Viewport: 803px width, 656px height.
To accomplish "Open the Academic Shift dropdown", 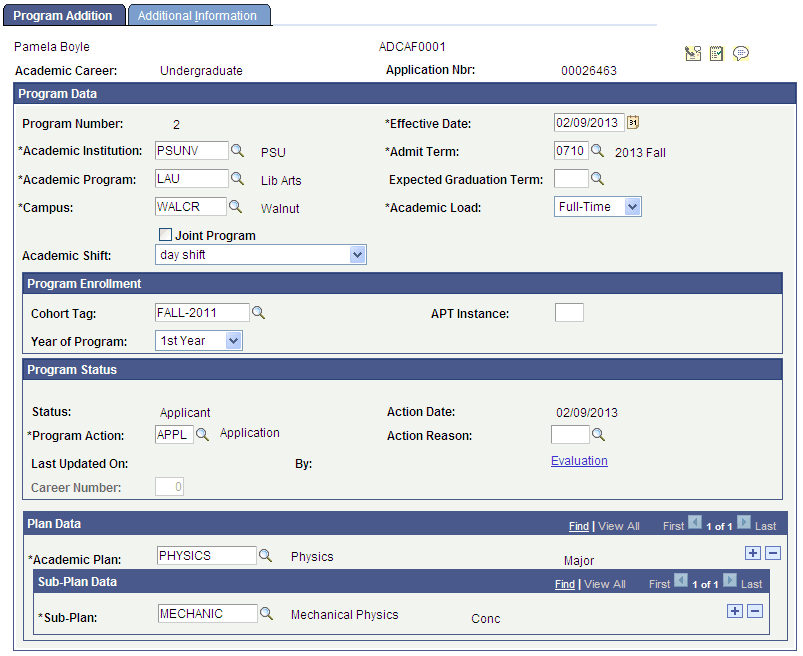I will coord(357,254).
